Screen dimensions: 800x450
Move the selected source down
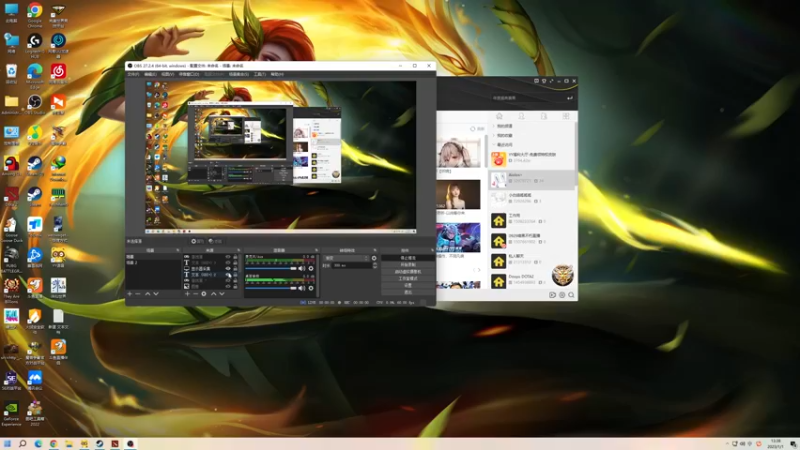222,294
